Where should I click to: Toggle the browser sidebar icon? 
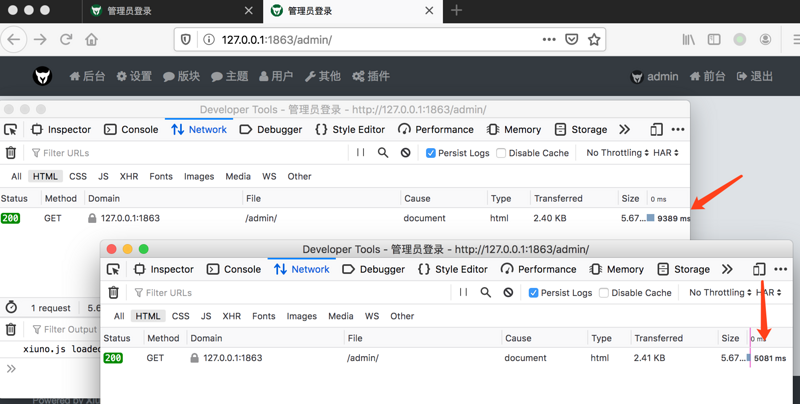pyautogui.click(x=714, y=39)
